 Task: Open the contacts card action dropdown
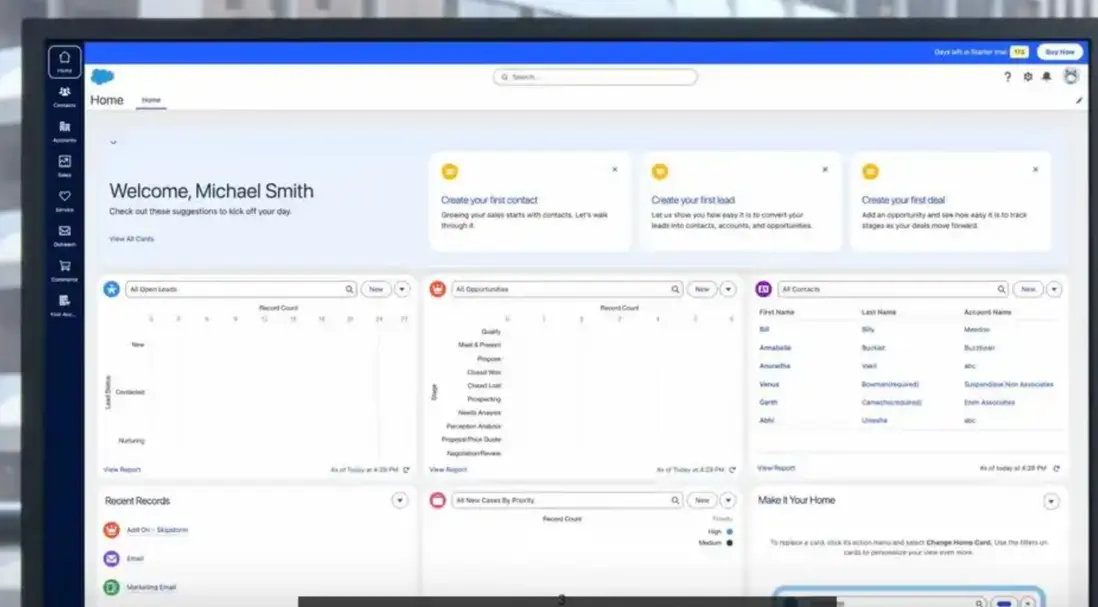[x=1054, y=289]
